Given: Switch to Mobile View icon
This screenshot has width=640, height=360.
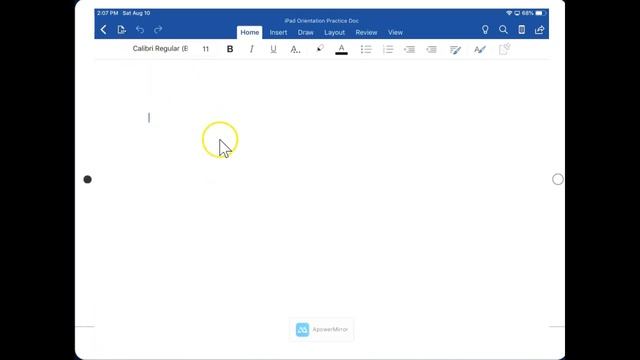Looking at the screenshot, I should coord(522,29).
